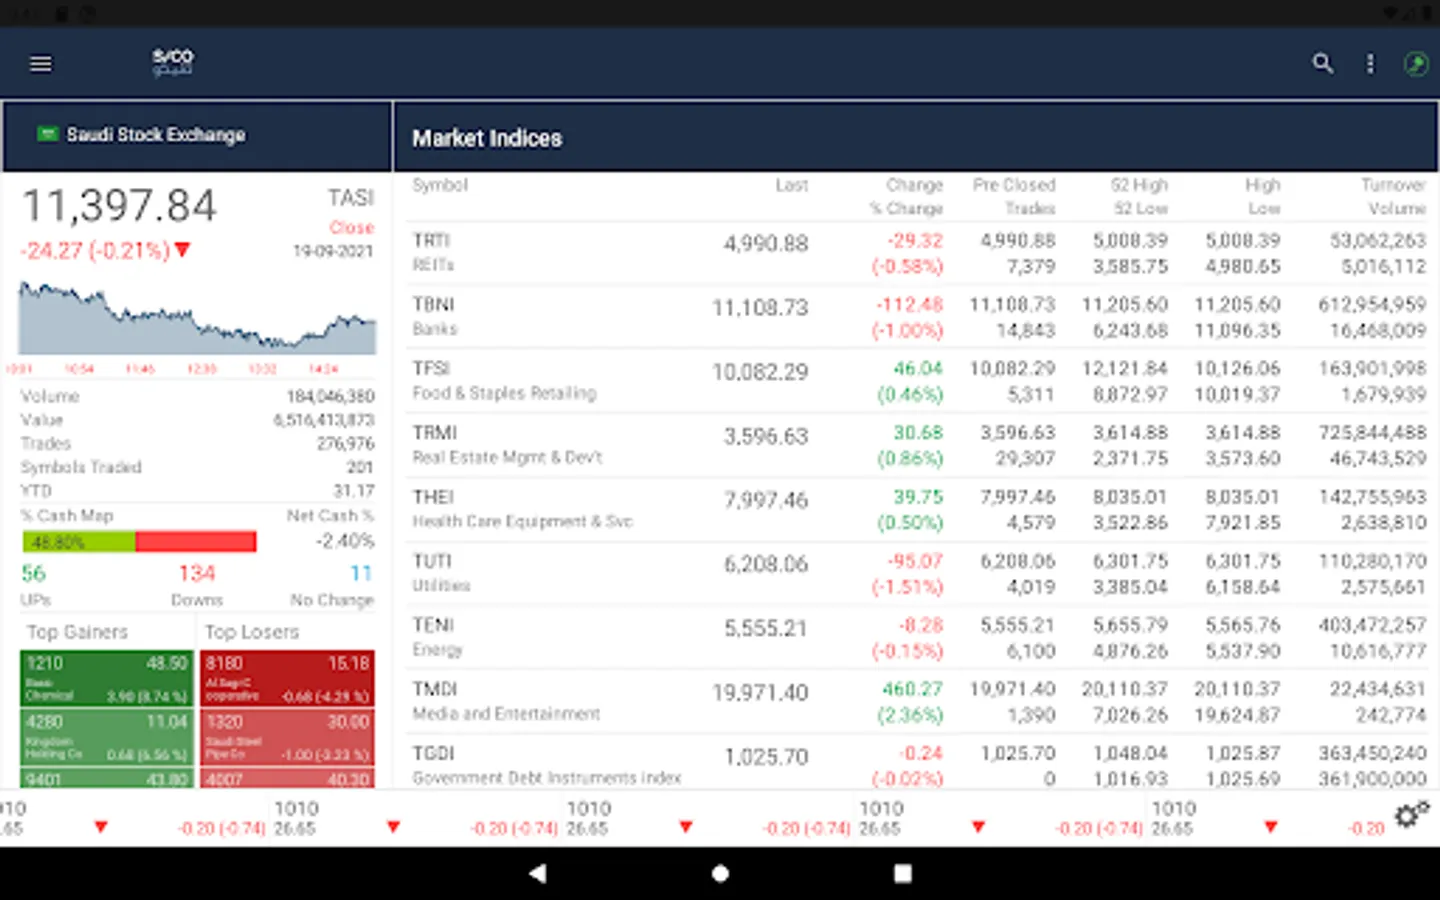Screen dimensions: 1440x900
Task: Sort by Turnover column header
Action: coord(1393,185)
